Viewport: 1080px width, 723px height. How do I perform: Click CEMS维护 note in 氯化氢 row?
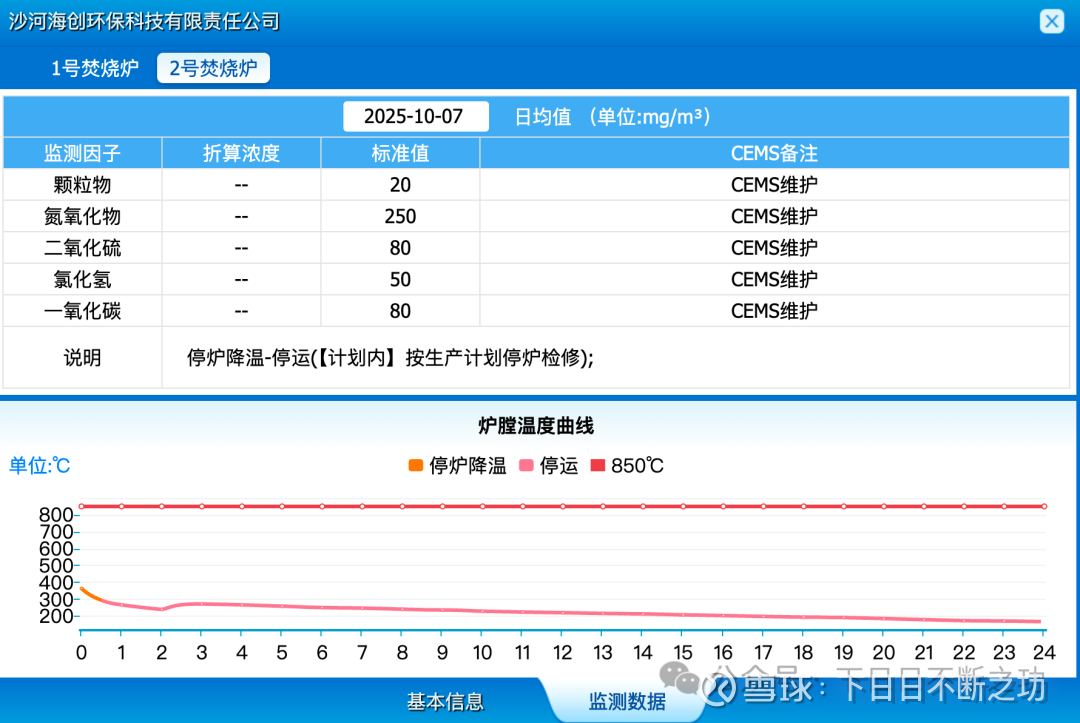(774, 280)
